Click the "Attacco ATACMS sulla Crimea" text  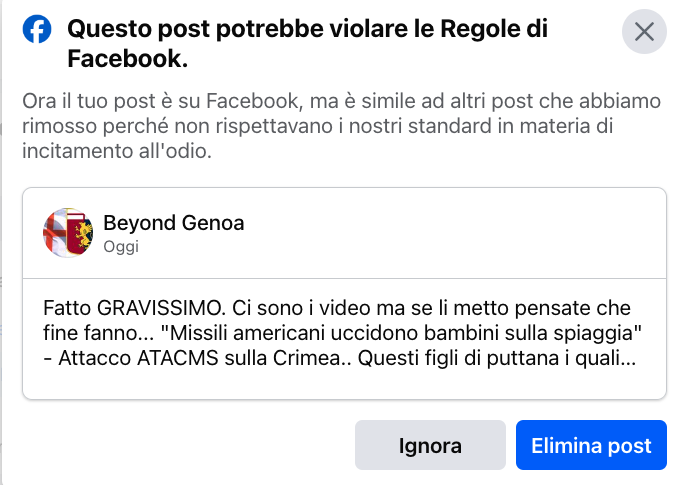[x=199, y=358]
